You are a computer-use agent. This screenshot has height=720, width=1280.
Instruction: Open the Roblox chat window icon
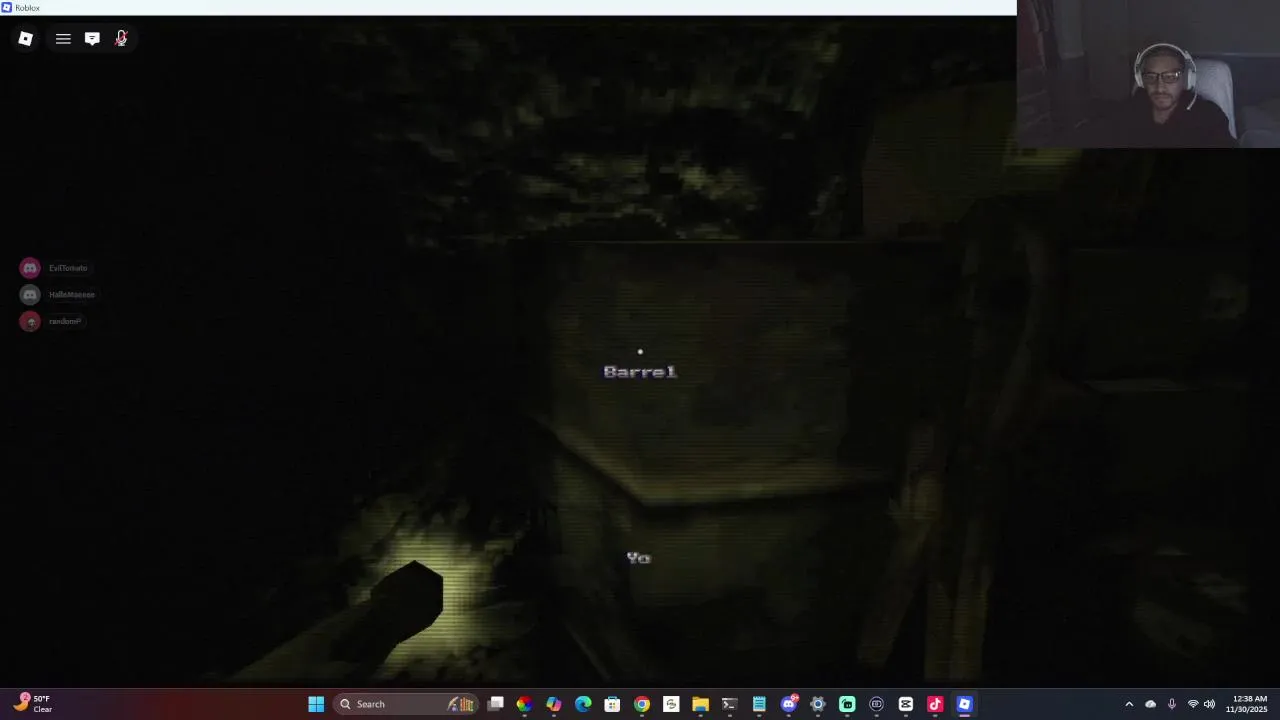pos(92,38)
